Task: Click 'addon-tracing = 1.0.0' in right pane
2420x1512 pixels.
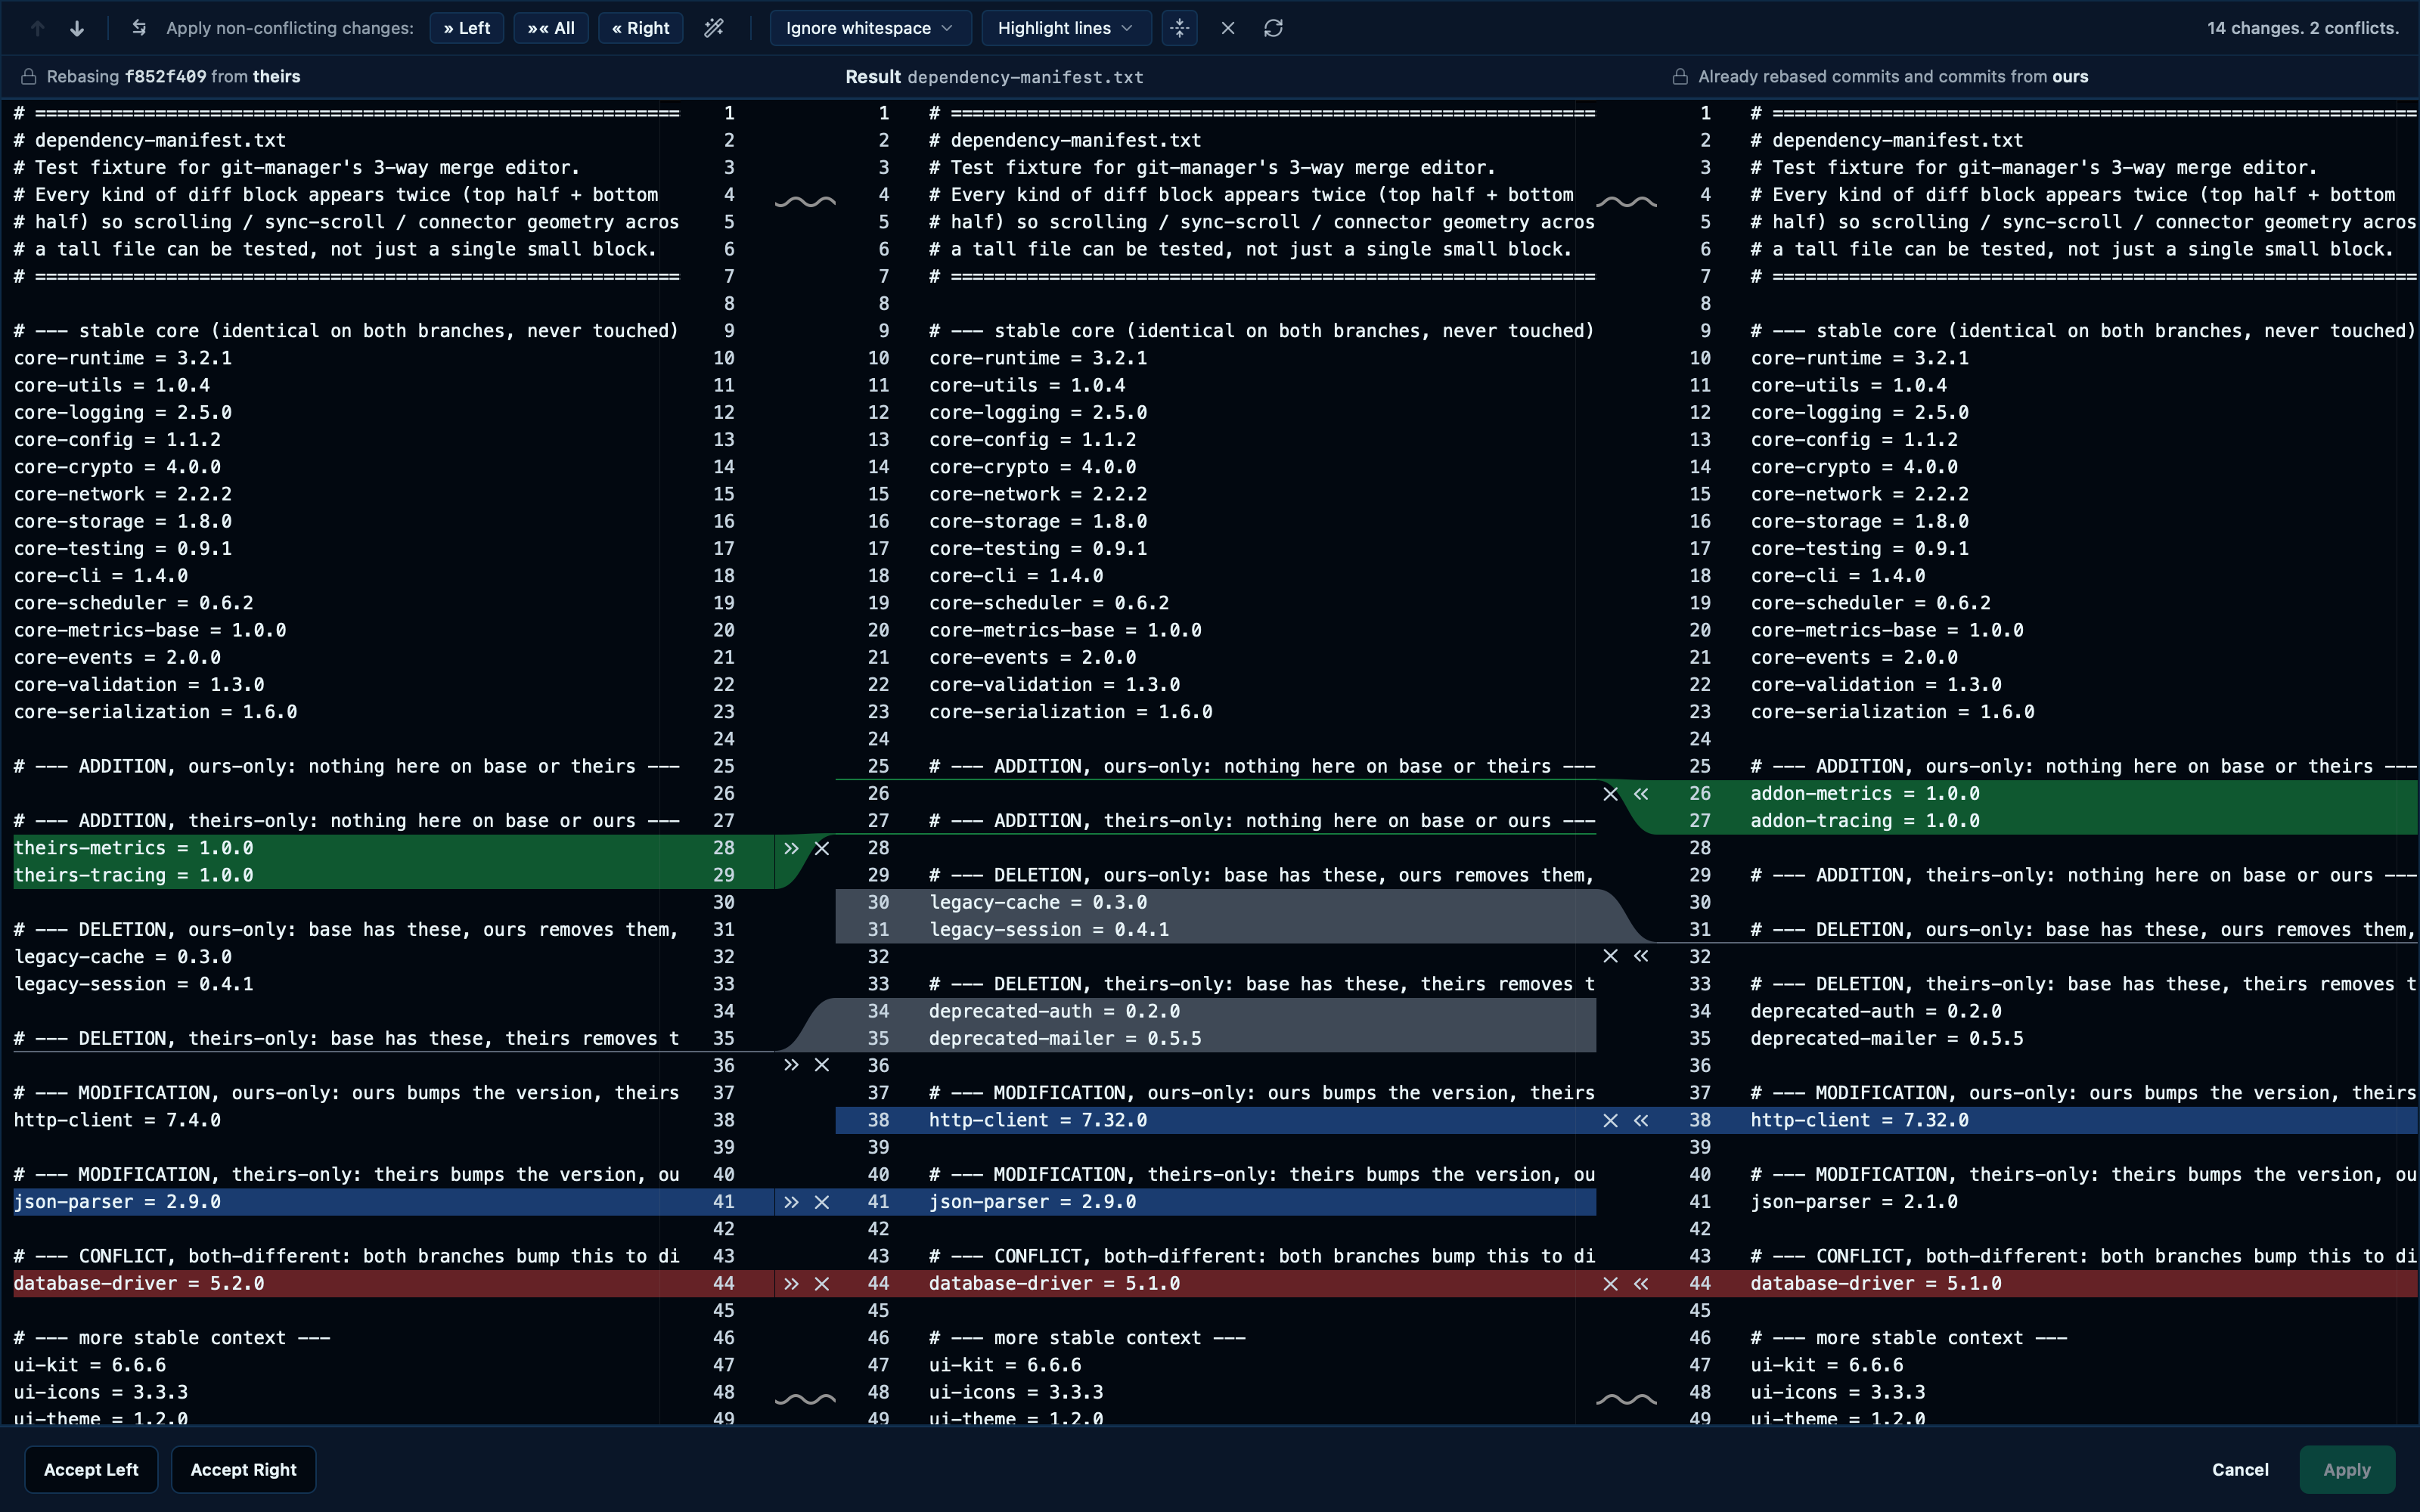Action: click(x=1865, y=821)
